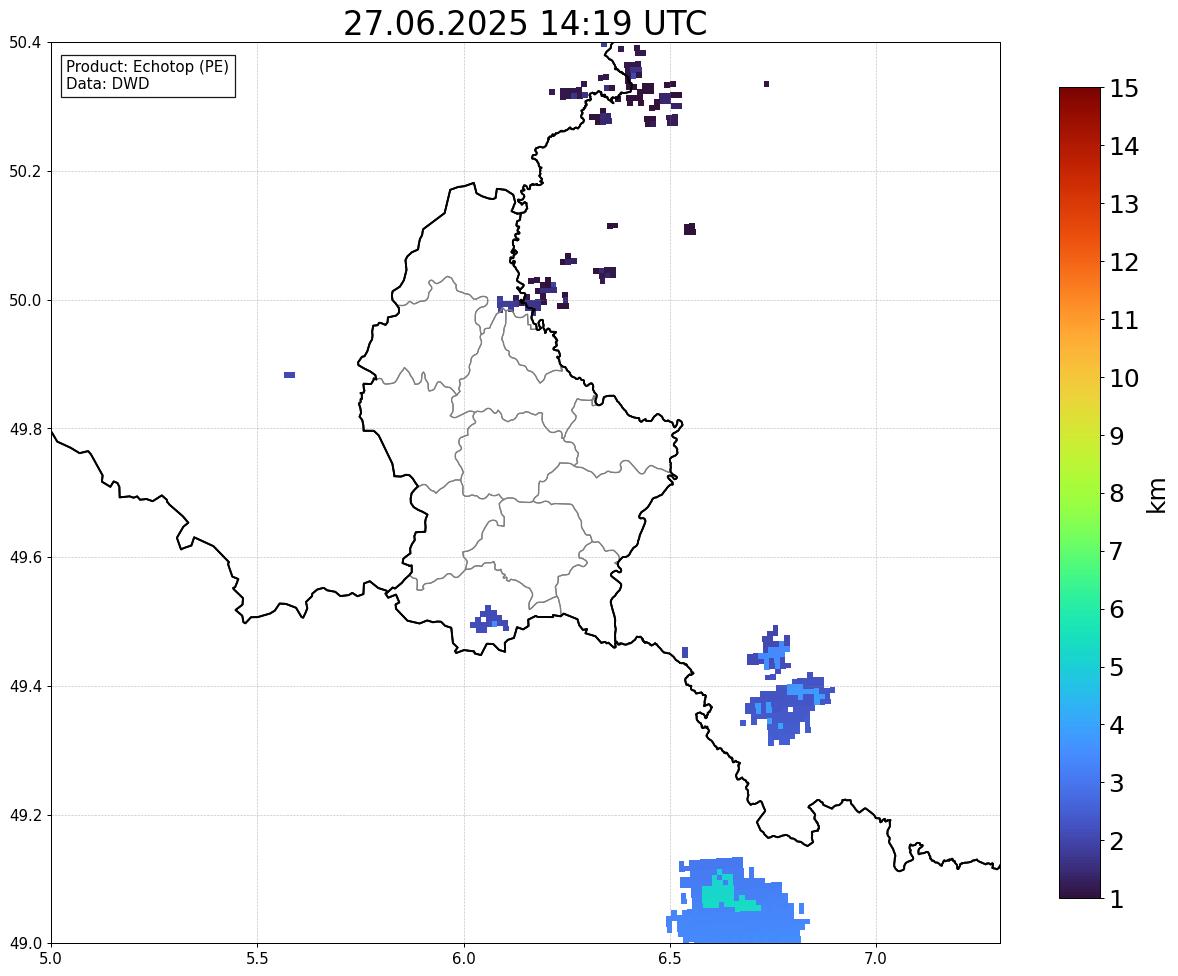The height and width of the screenshot is (976, 1178).
Task: Click the colorbar tick label 1
Action: click(1116, 899)
